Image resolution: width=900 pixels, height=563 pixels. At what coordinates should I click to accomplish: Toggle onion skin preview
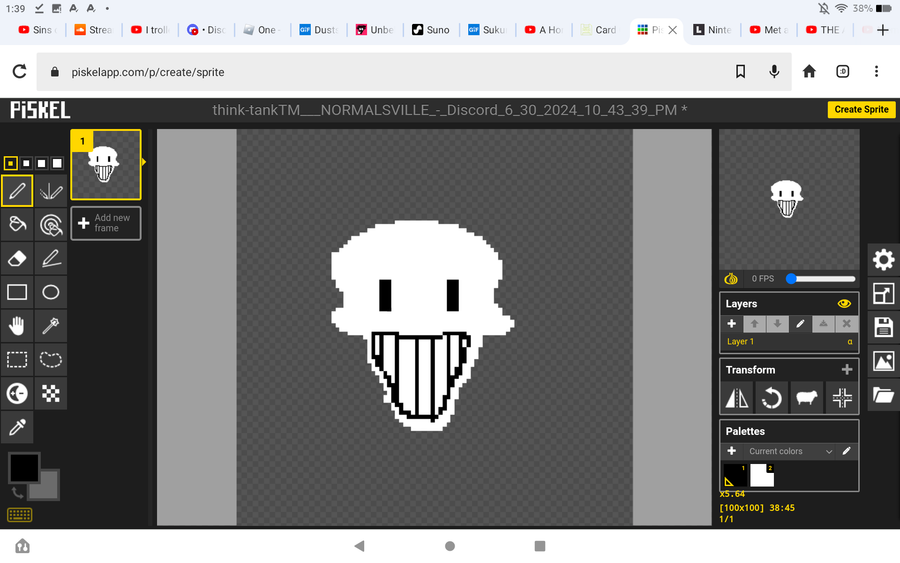731,278
